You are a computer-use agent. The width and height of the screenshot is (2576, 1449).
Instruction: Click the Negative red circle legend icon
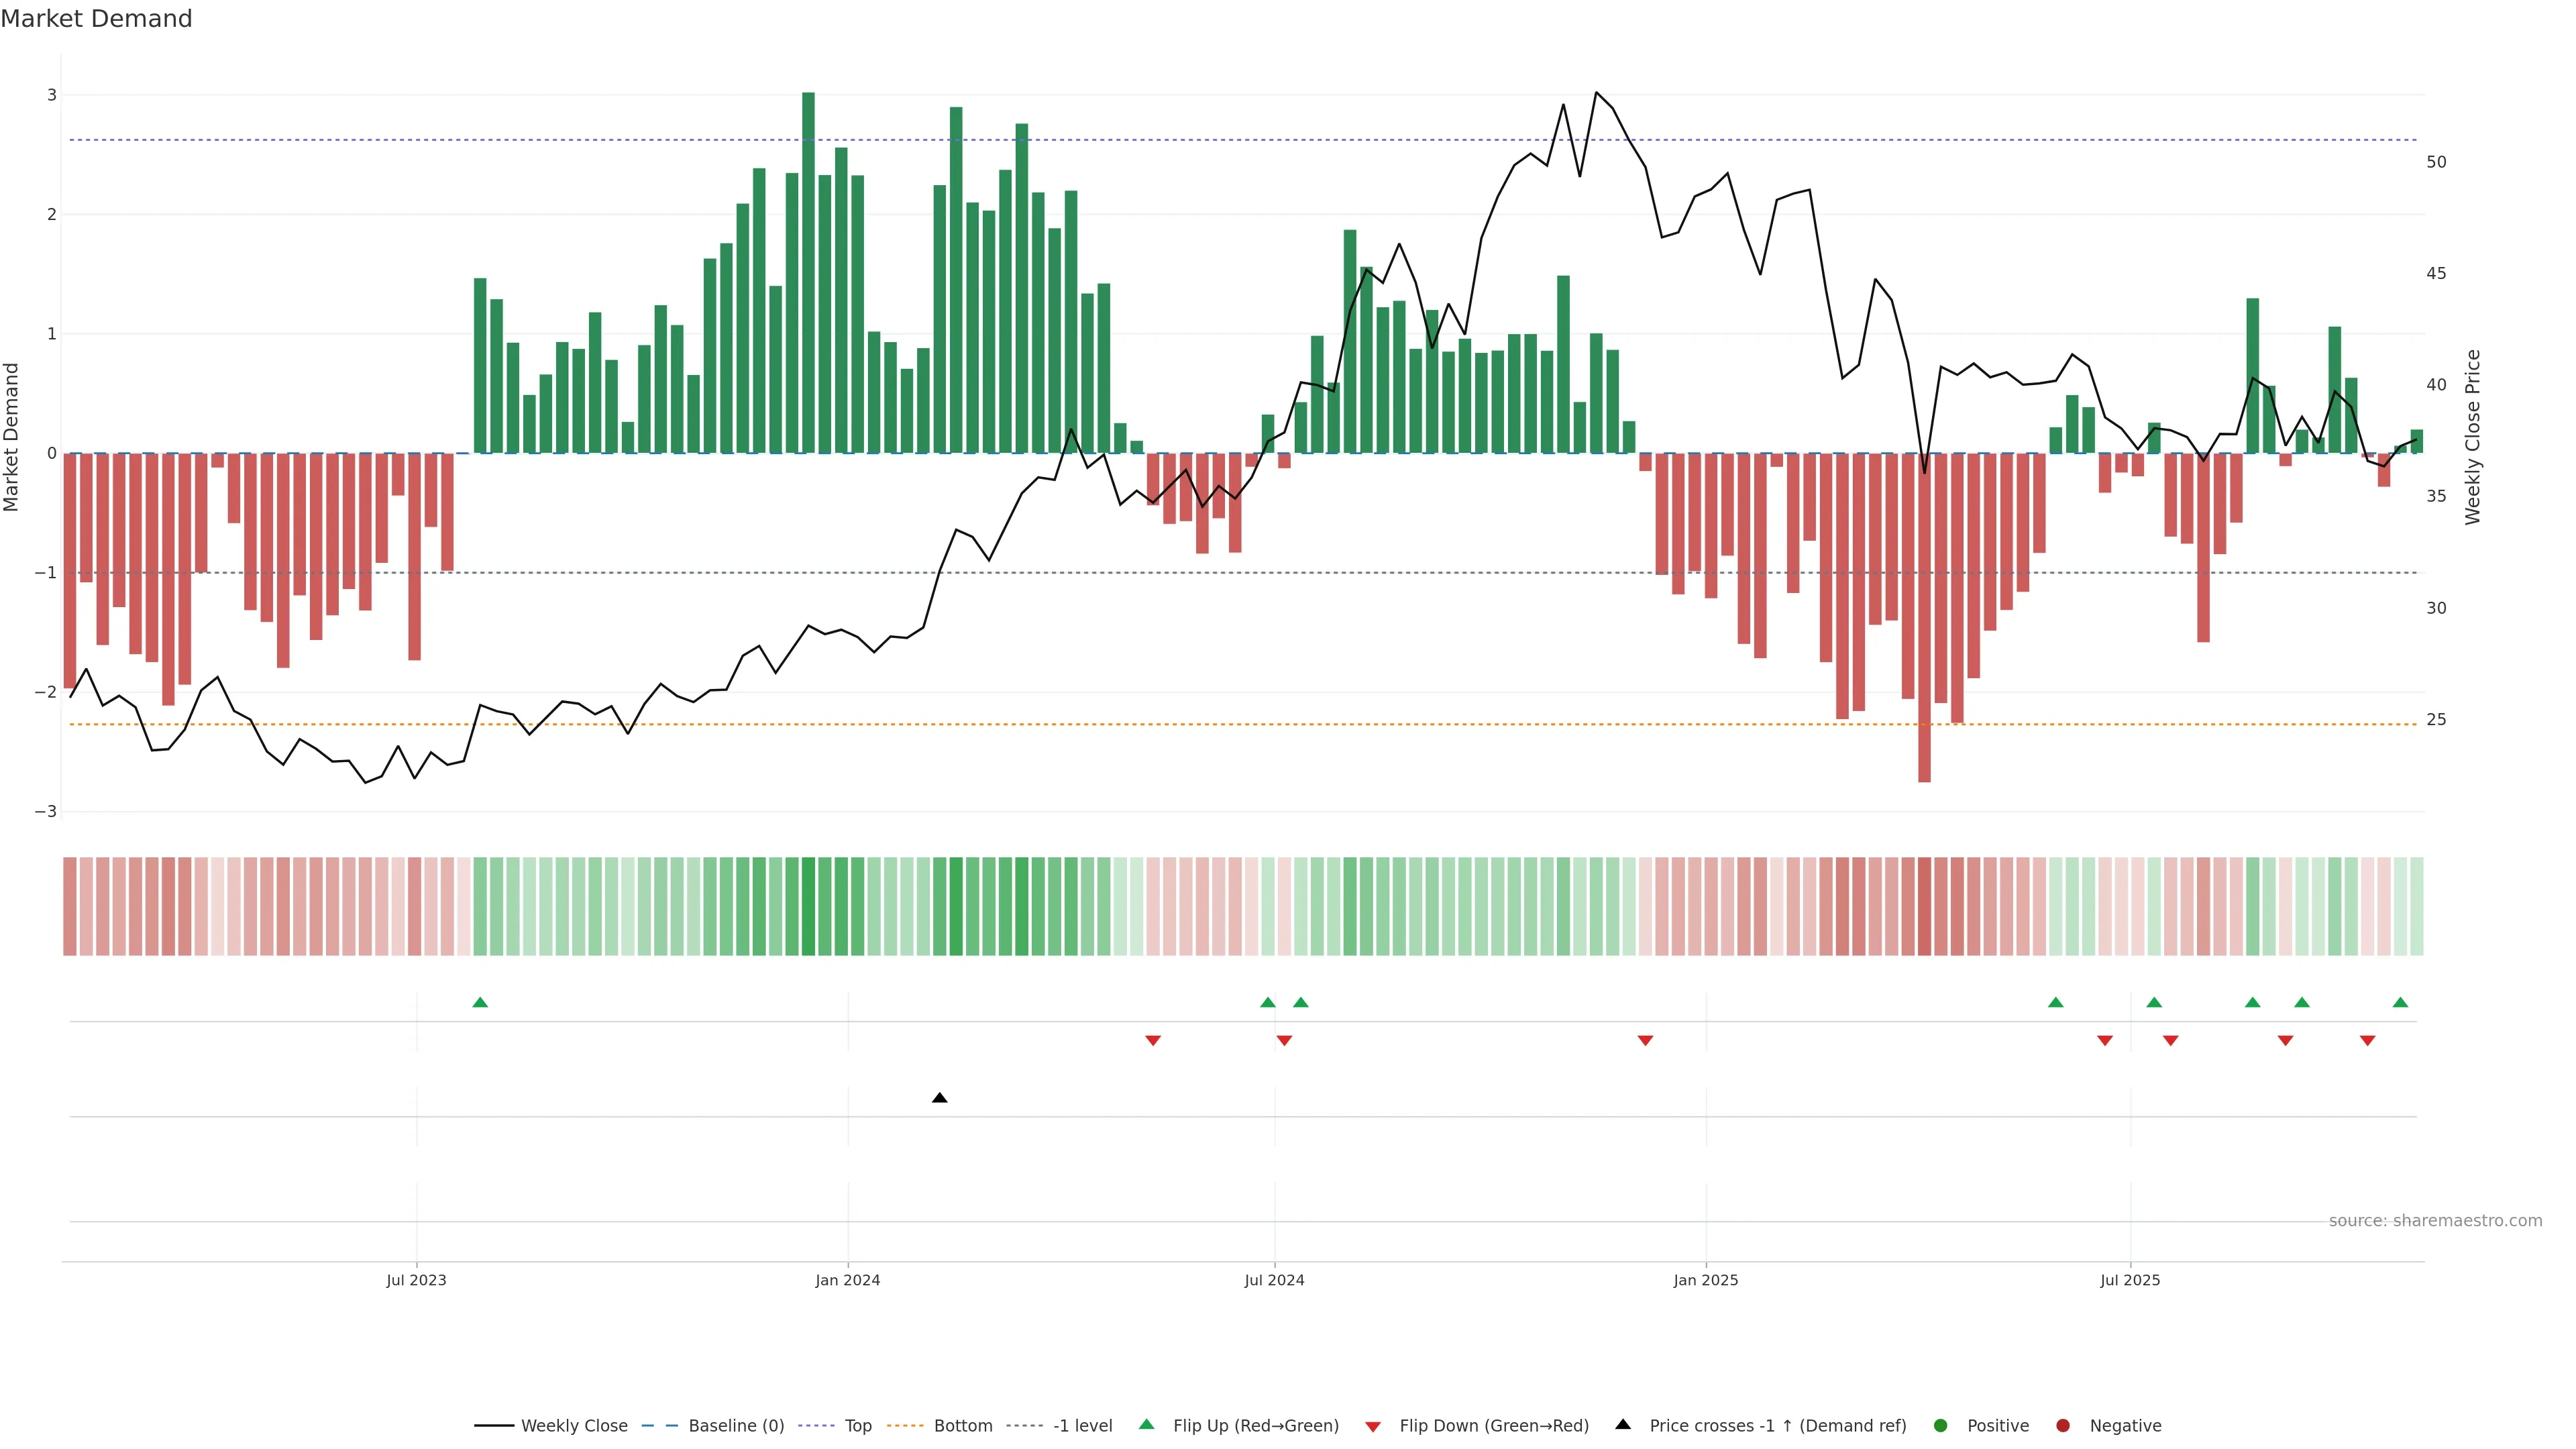(2062, 1425)
